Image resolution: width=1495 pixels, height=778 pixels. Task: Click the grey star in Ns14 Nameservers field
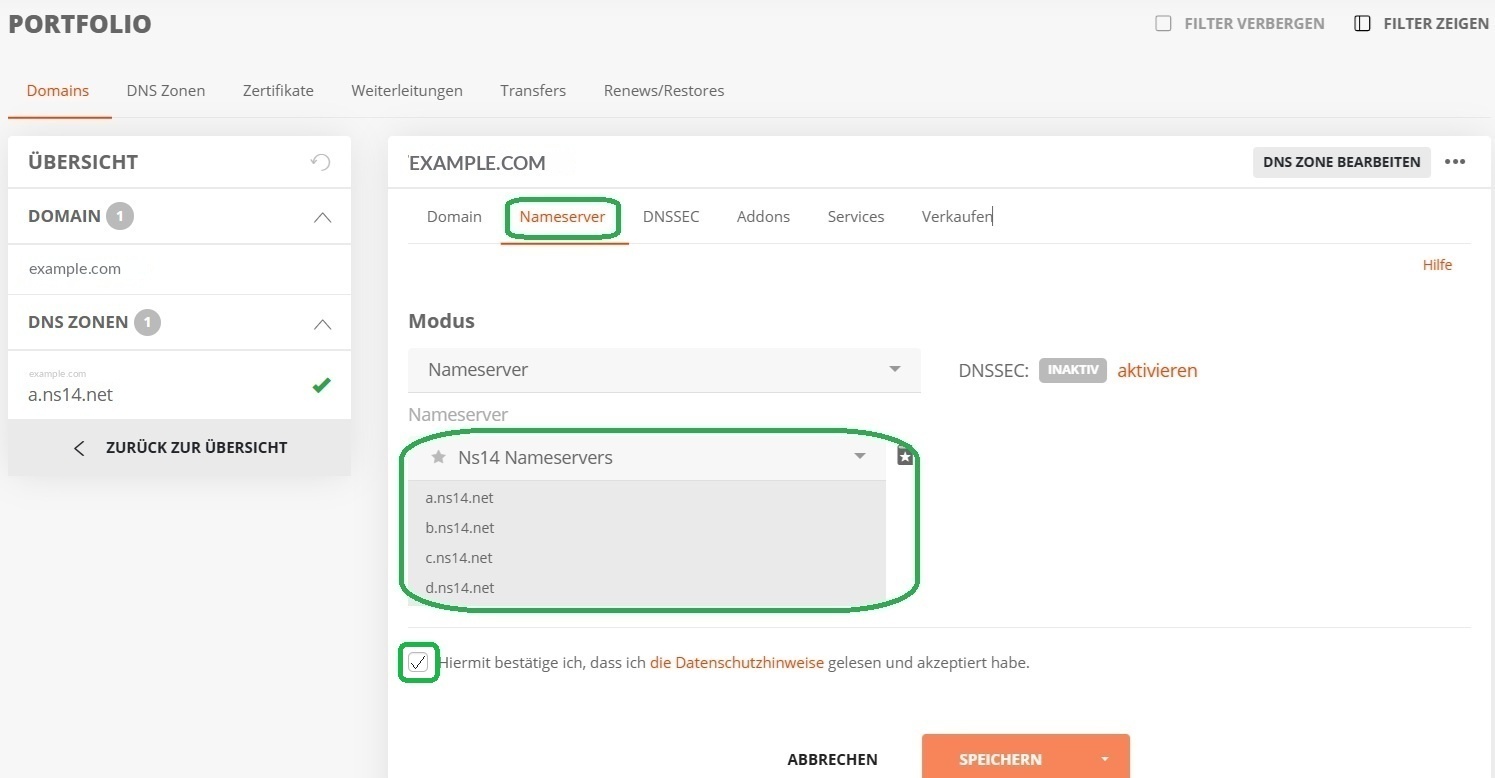(438, 457)
